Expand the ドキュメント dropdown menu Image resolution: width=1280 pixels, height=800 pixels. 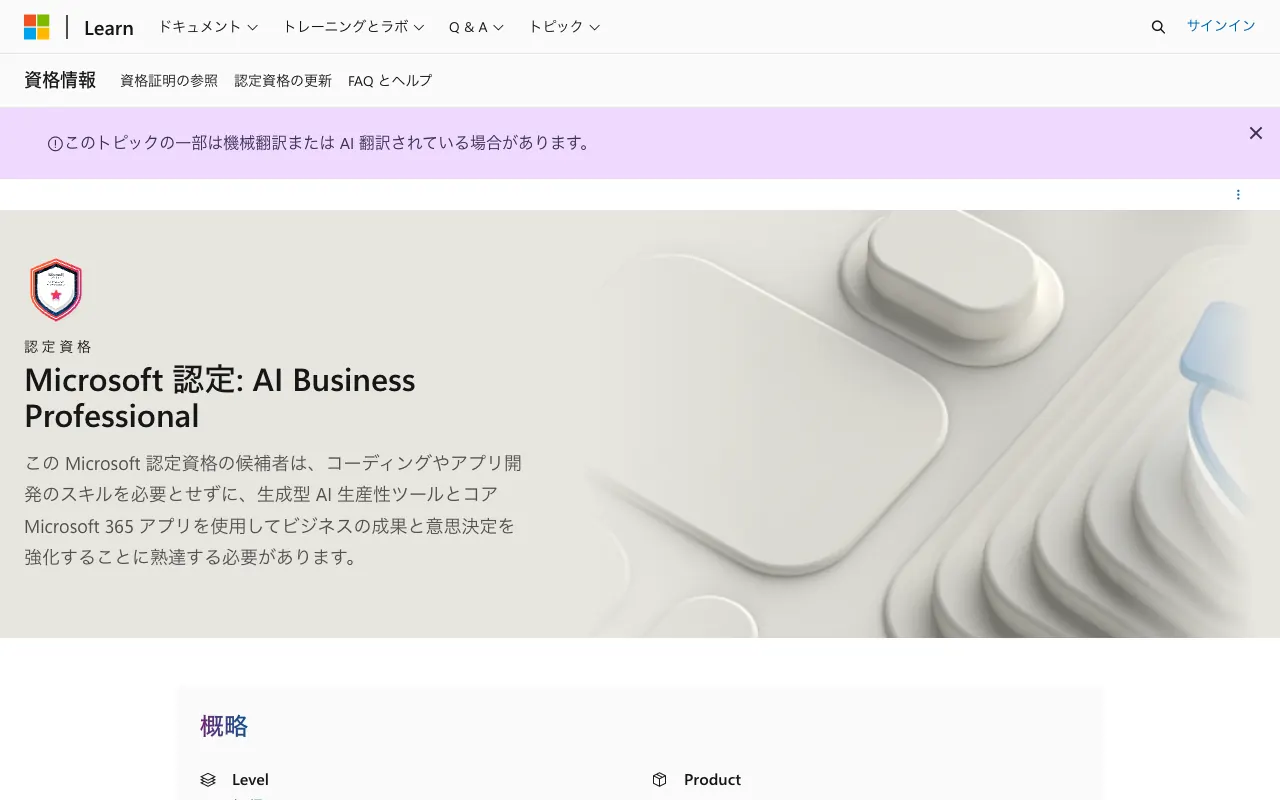coord(208,27)
